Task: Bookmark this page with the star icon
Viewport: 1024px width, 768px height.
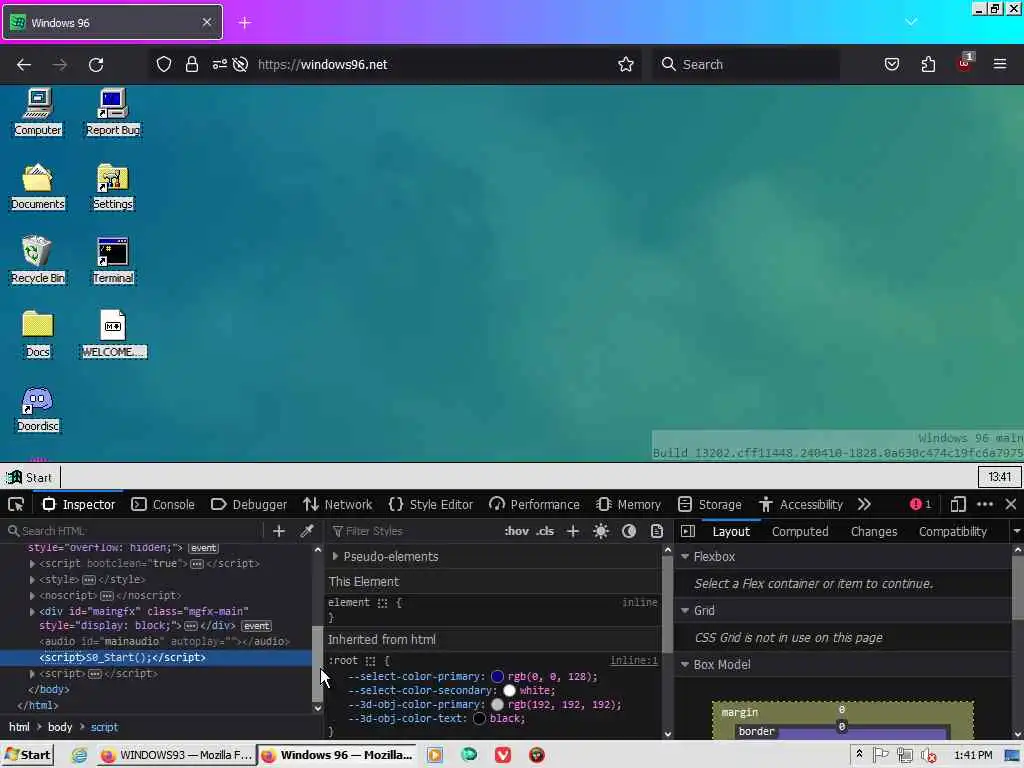Action: pyautogui.click(x=626, y=64)
